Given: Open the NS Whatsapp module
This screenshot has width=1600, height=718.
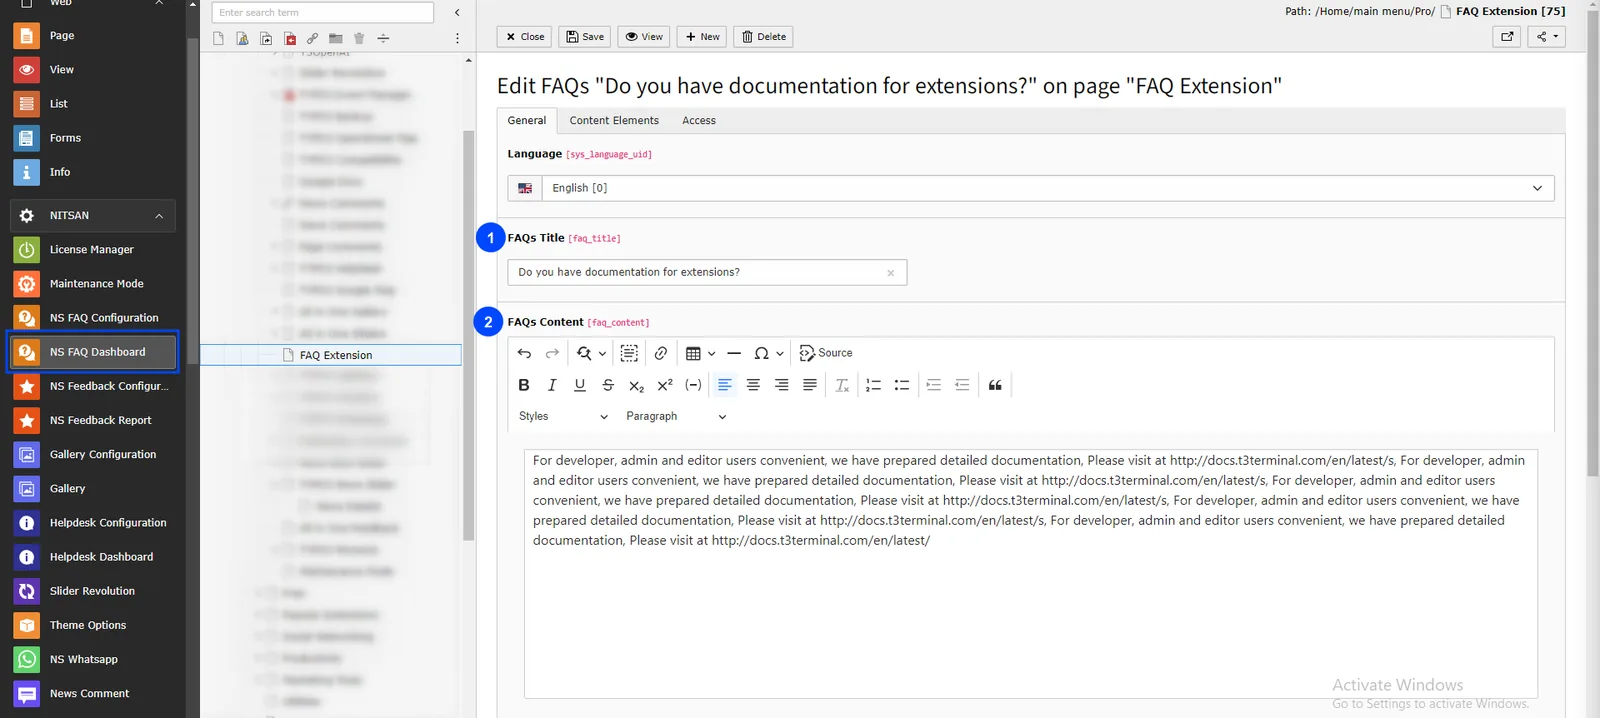Looking at the screenshot, I should (92, 660).
